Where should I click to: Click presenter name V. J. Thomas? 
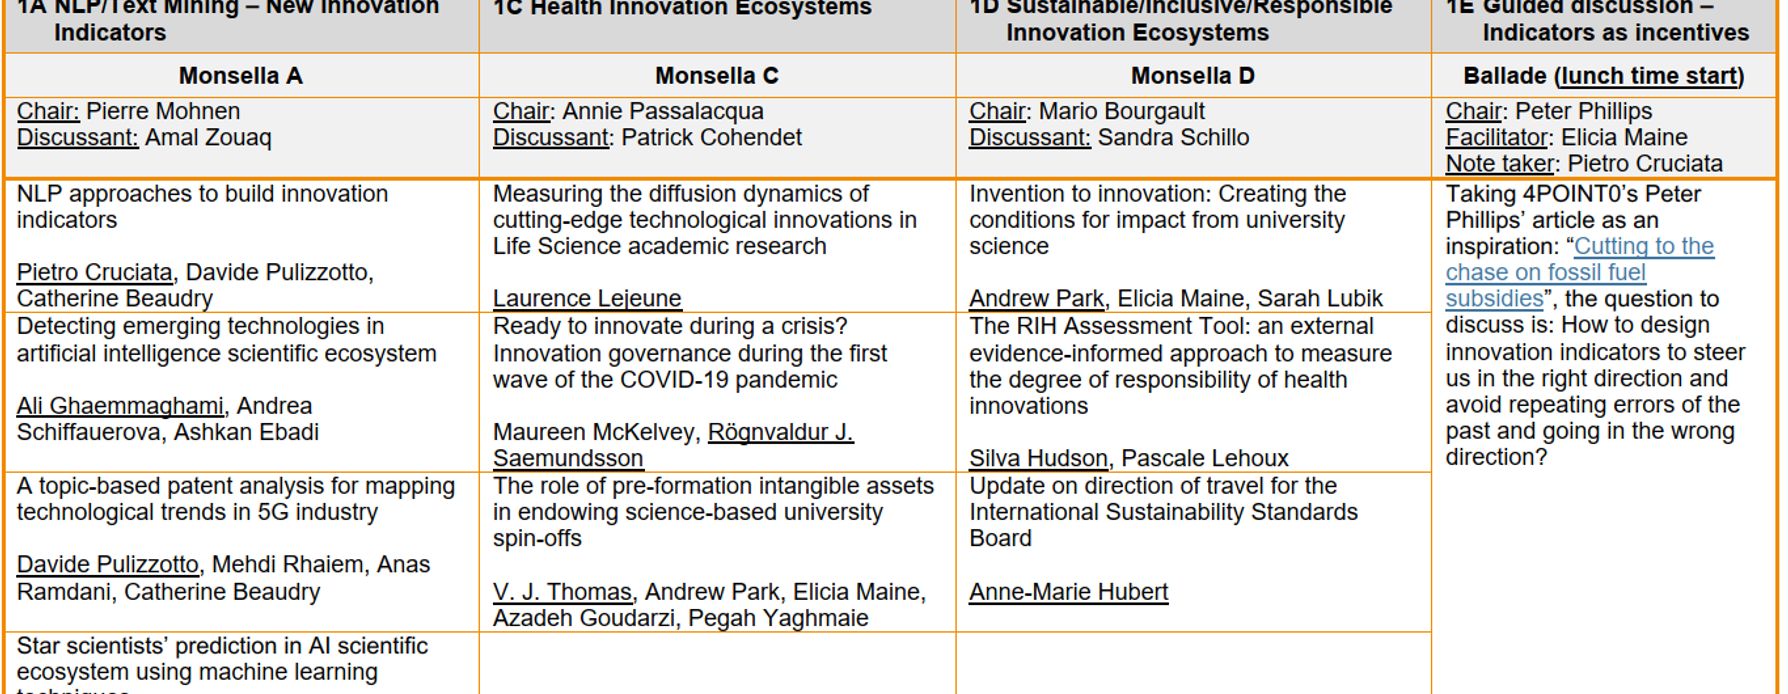click(x=562, y=592)
